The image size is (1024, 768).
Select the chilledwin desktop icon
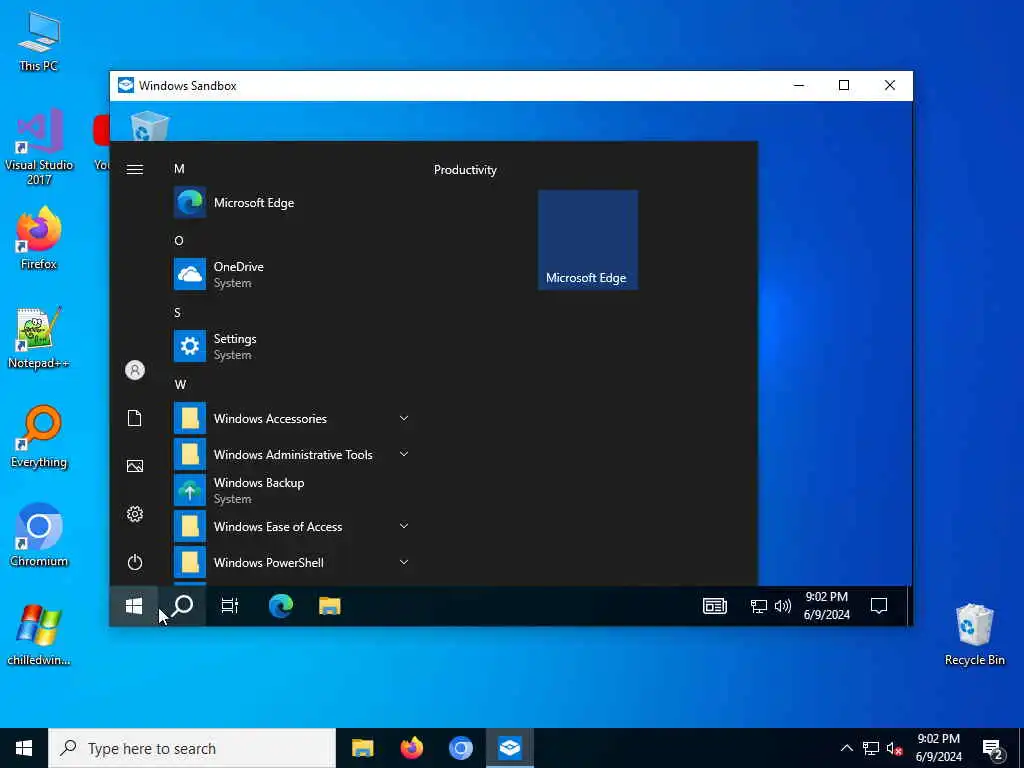[x=39, y=635]
